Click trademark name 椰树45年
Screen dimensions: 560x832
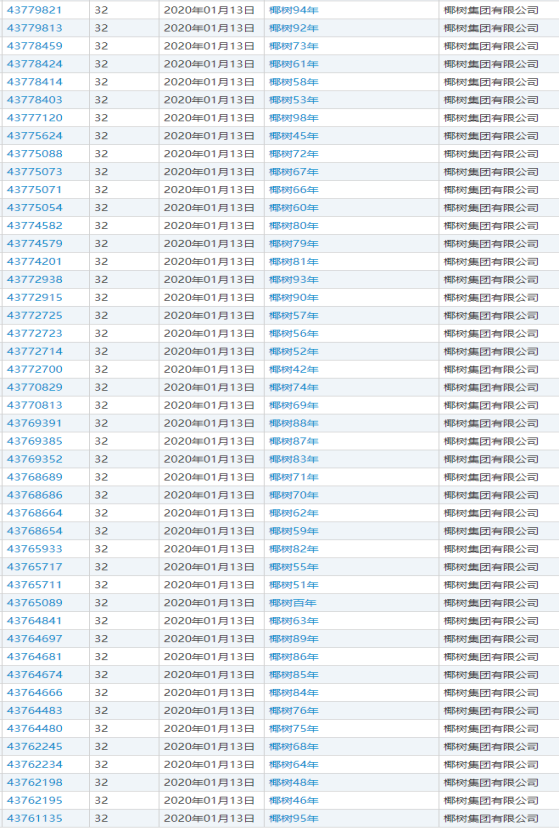pos(294,136)
